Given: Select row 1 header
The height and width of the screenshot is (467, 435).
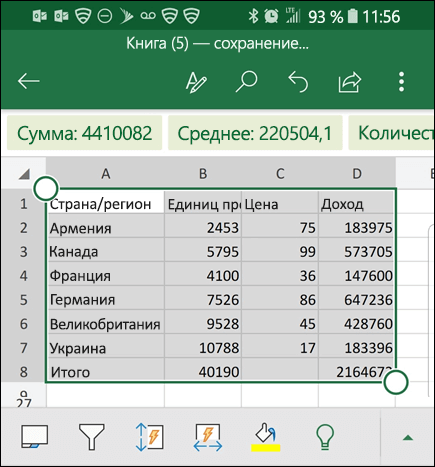Looking at the screenshot, I should (23, 204).
